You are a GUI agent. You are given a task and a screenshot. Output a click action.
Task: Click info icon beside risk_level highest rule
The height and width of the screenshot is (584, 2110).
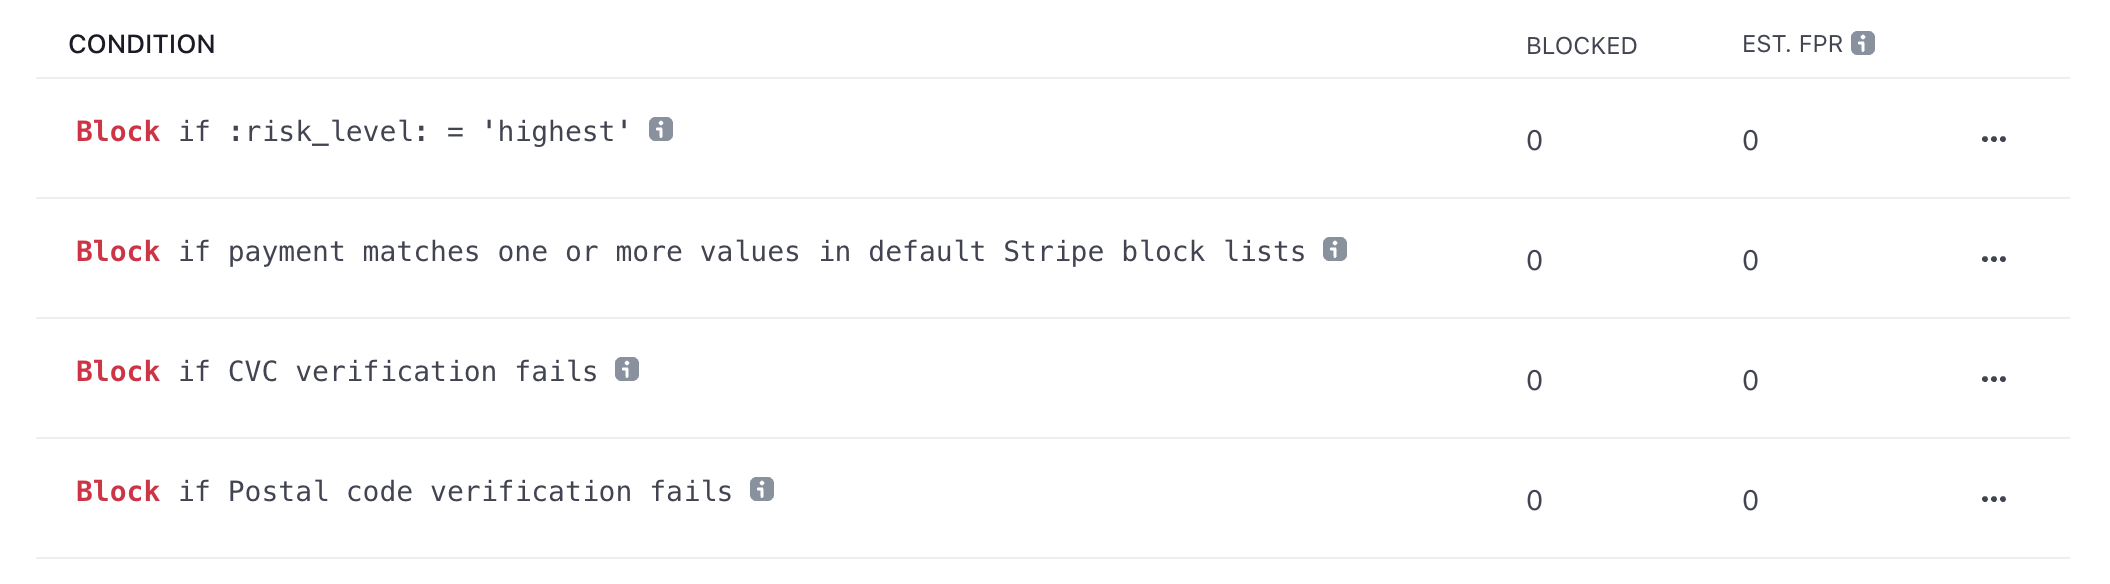click(x=661, y=129)
